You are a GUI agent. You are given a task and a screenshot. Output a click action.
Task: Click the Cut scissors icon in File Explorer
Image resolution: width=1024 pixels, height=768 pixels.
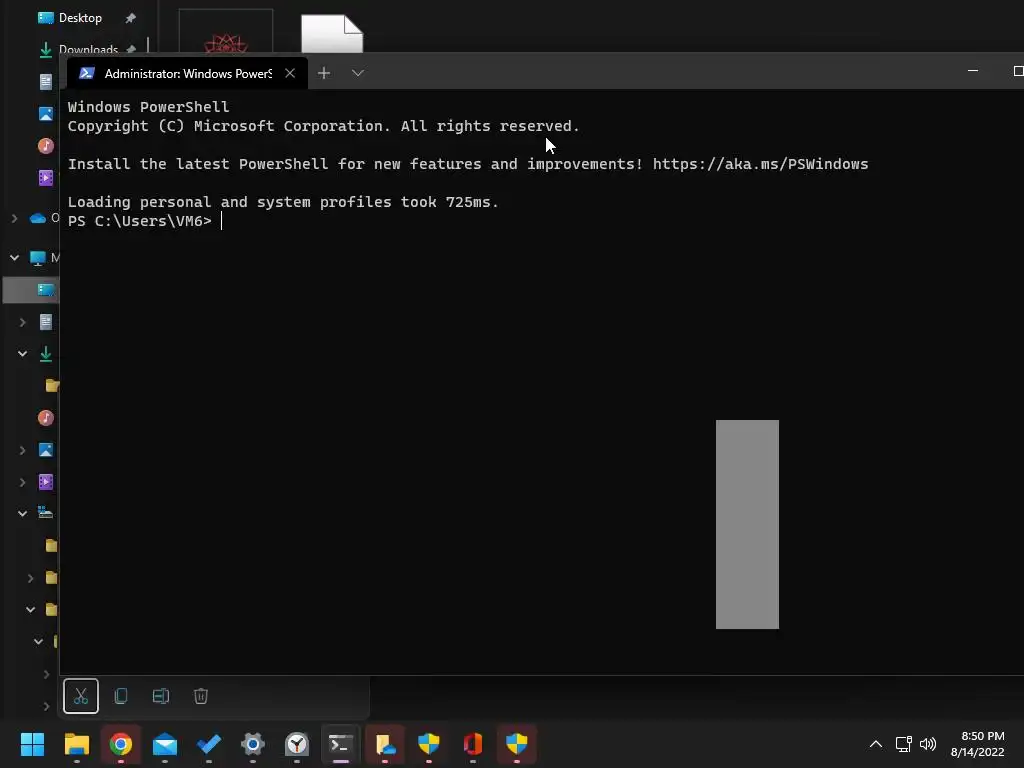[x=81, y=696]
